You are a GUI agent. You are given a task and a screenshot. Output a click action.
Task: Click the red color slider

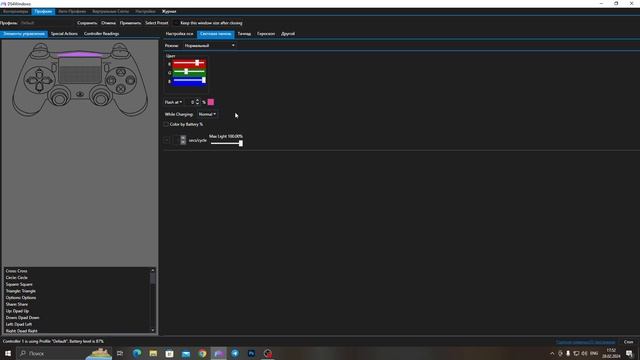pyautogui.click(x=189, y=63)
